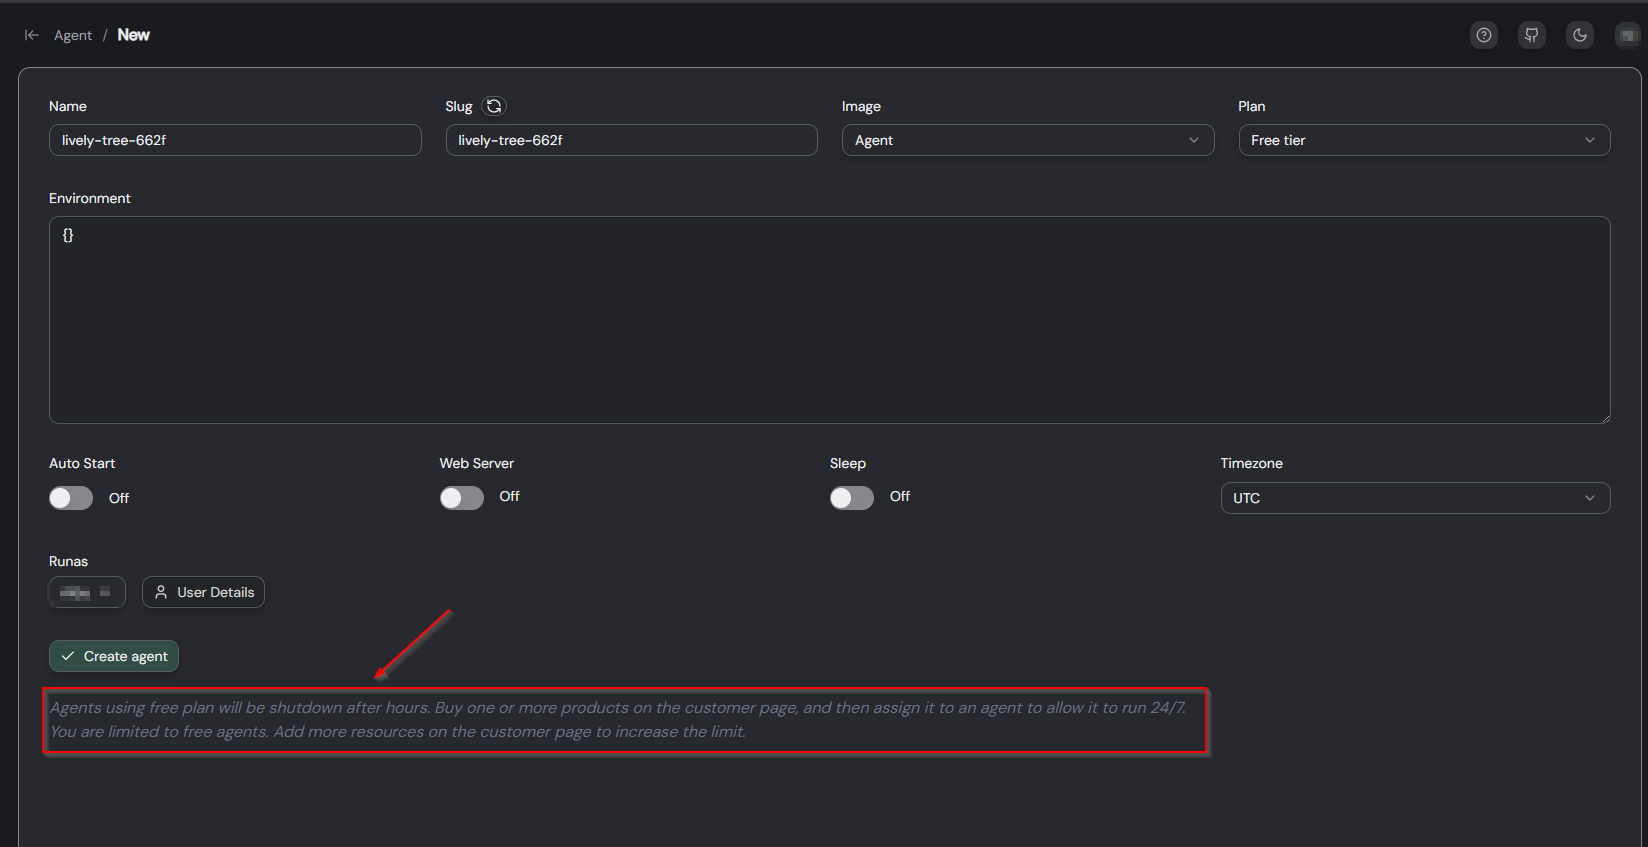This screenshot has width=1648, height=847.
Task: Enable the Sleep toggle
Action: (852, 498)
